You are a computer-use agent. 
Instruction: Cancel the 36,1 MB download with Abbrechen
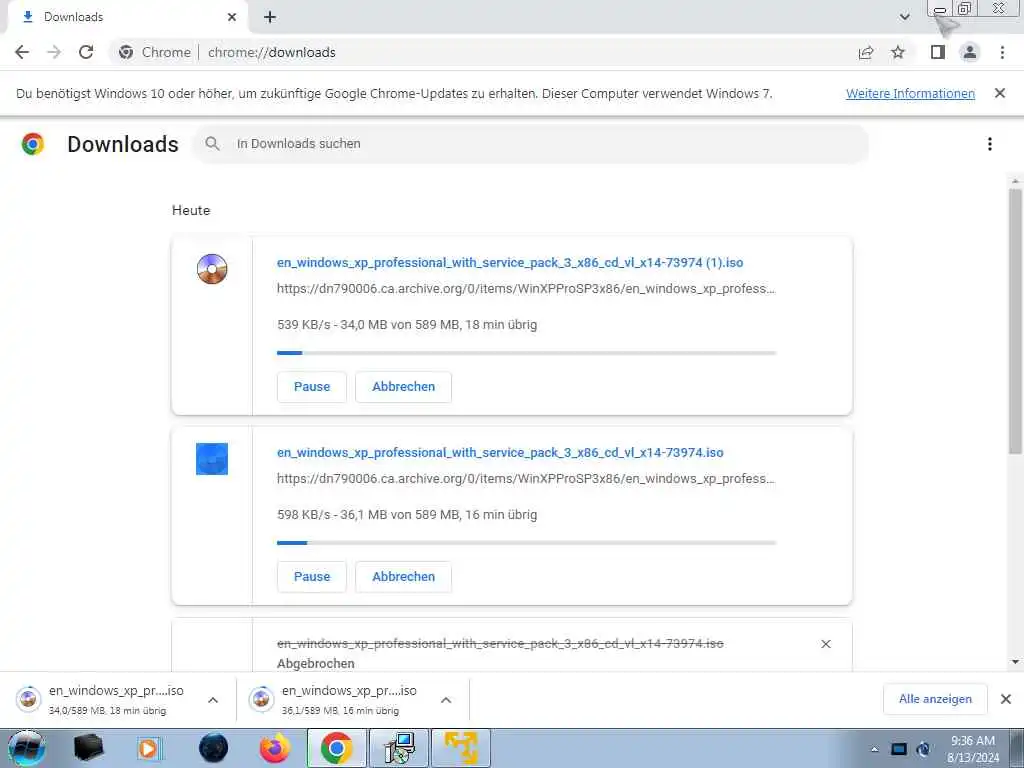404,577
